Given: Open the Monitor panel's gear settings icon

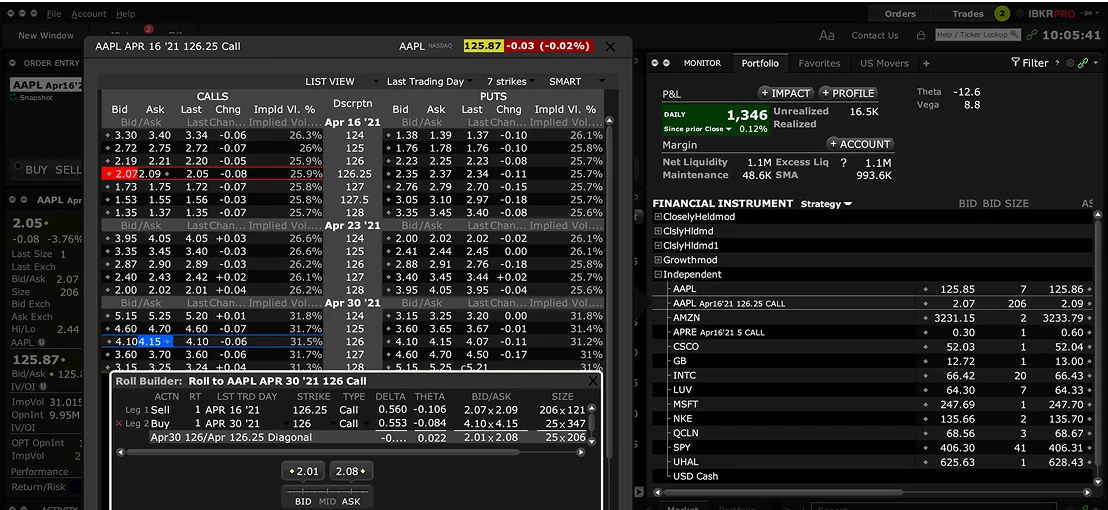Looking at the screenshot, I should 1070,63.
